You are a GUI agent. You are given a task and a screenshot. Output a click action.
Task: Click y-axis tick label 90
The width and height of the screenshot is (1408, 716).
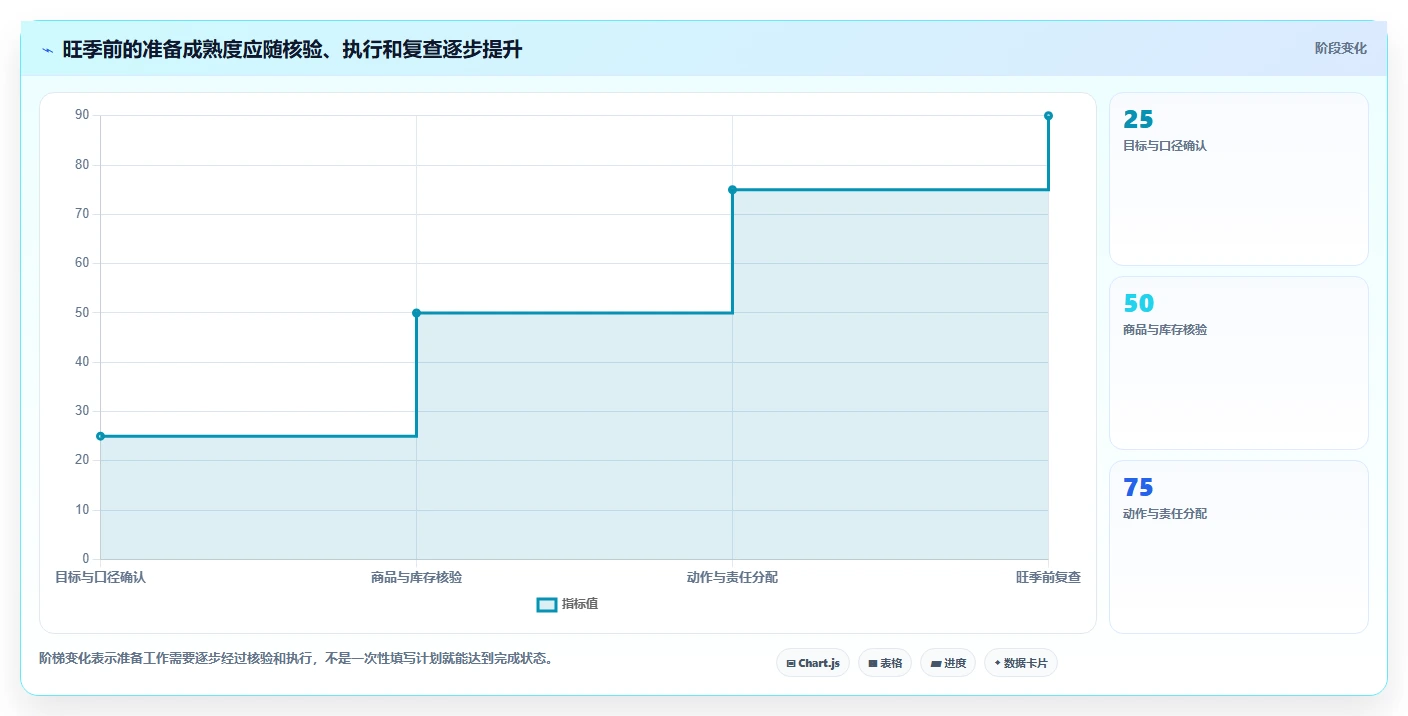[82, 116]
